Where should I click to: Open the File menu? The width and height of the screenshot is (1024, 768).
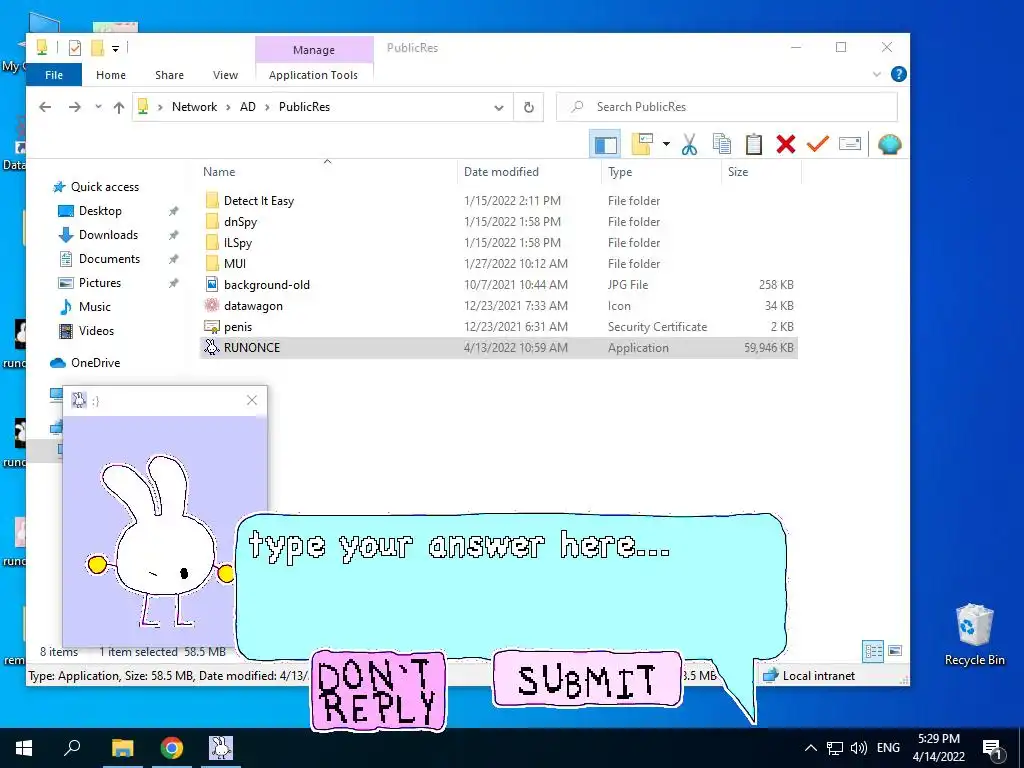pyautogui.click(x=54, y=75)
